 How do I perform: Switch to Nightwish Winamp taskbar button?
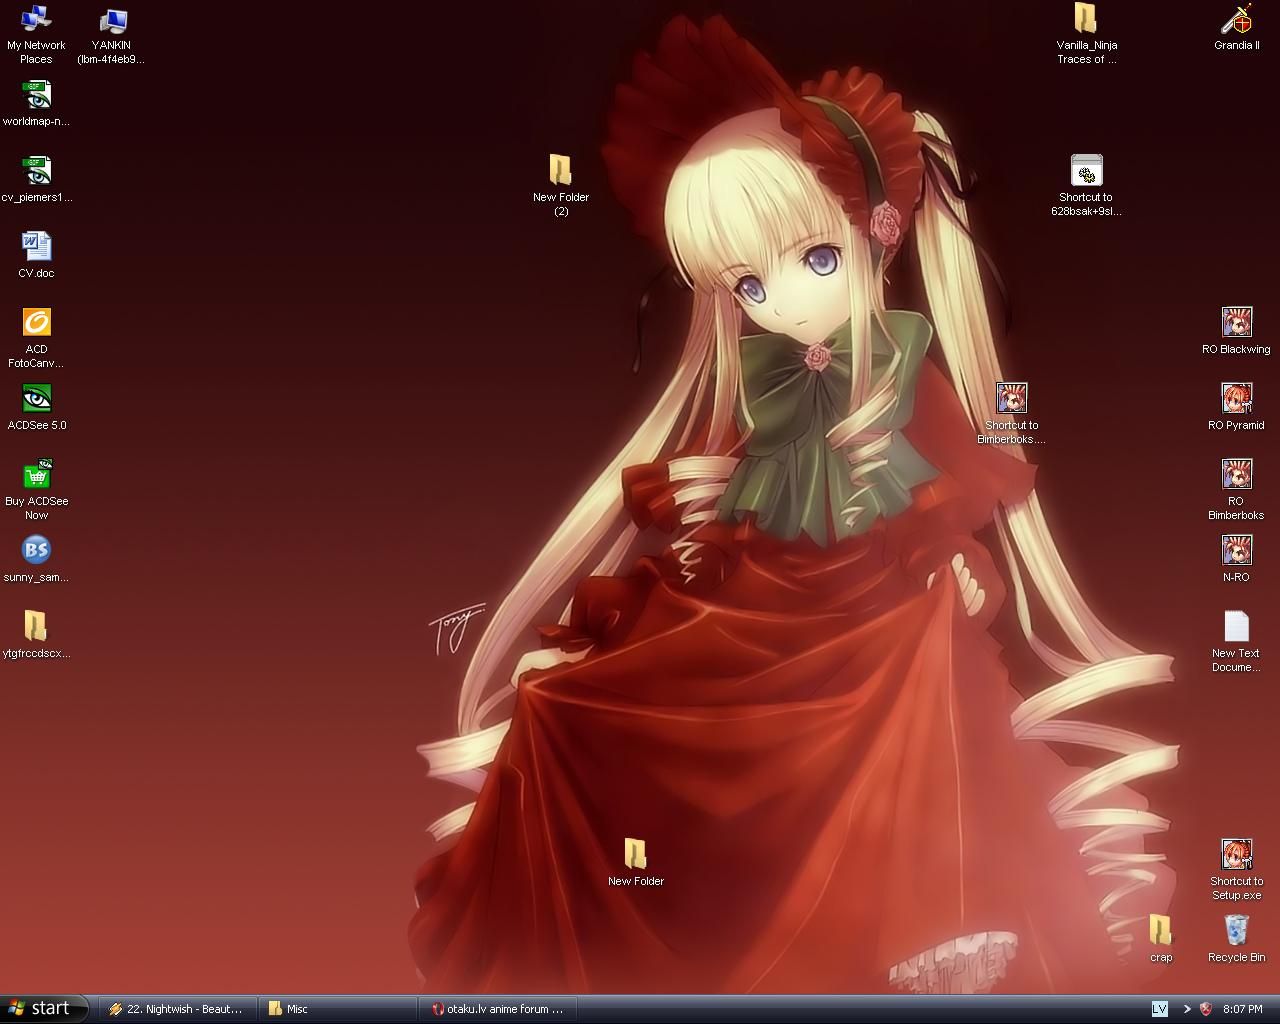(176, 1009)
